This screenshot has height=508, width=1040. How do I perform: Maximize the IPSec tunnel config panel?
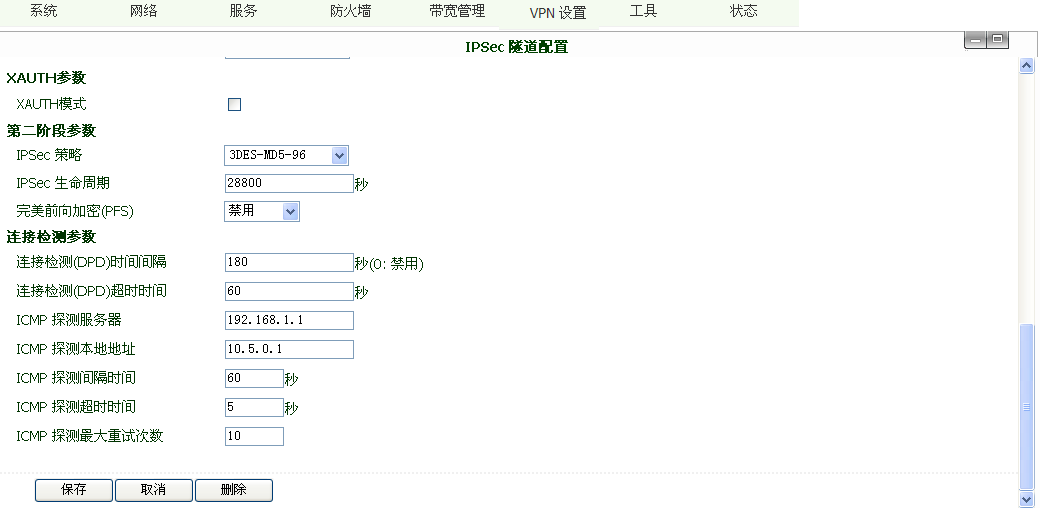tap(997, 40)
